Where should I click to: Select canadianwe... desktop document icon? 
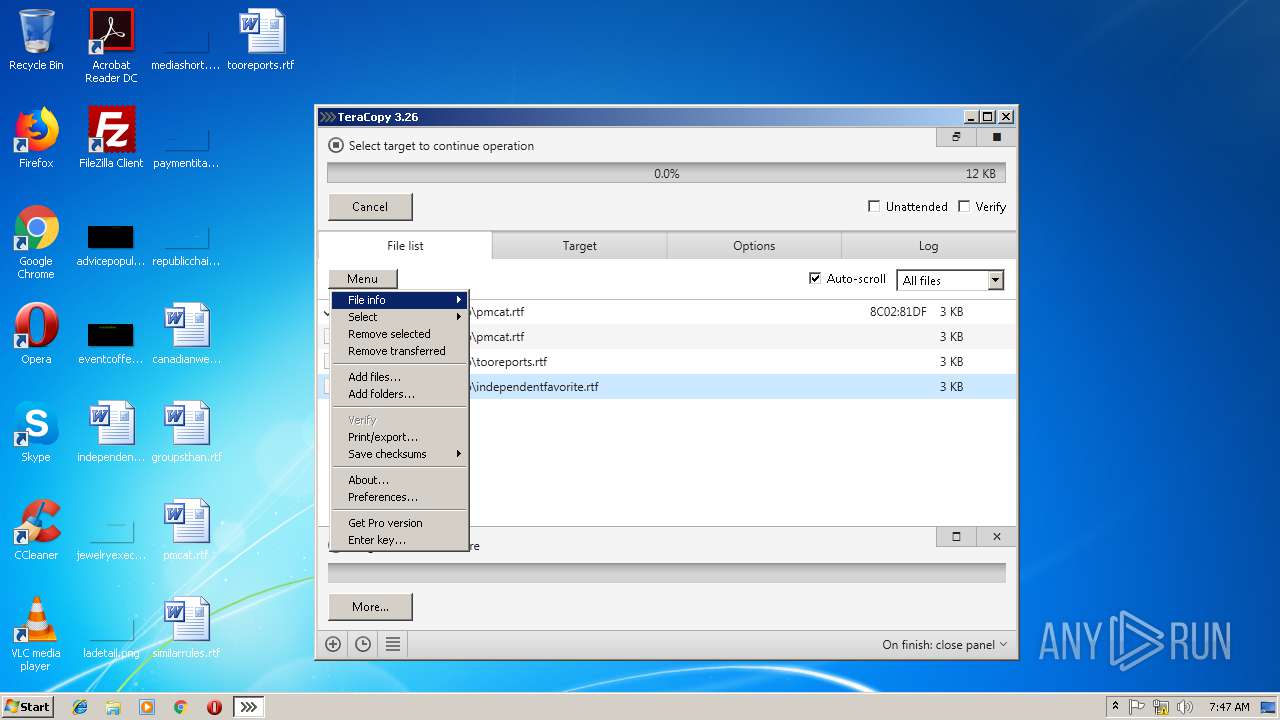tap(186, 334)
